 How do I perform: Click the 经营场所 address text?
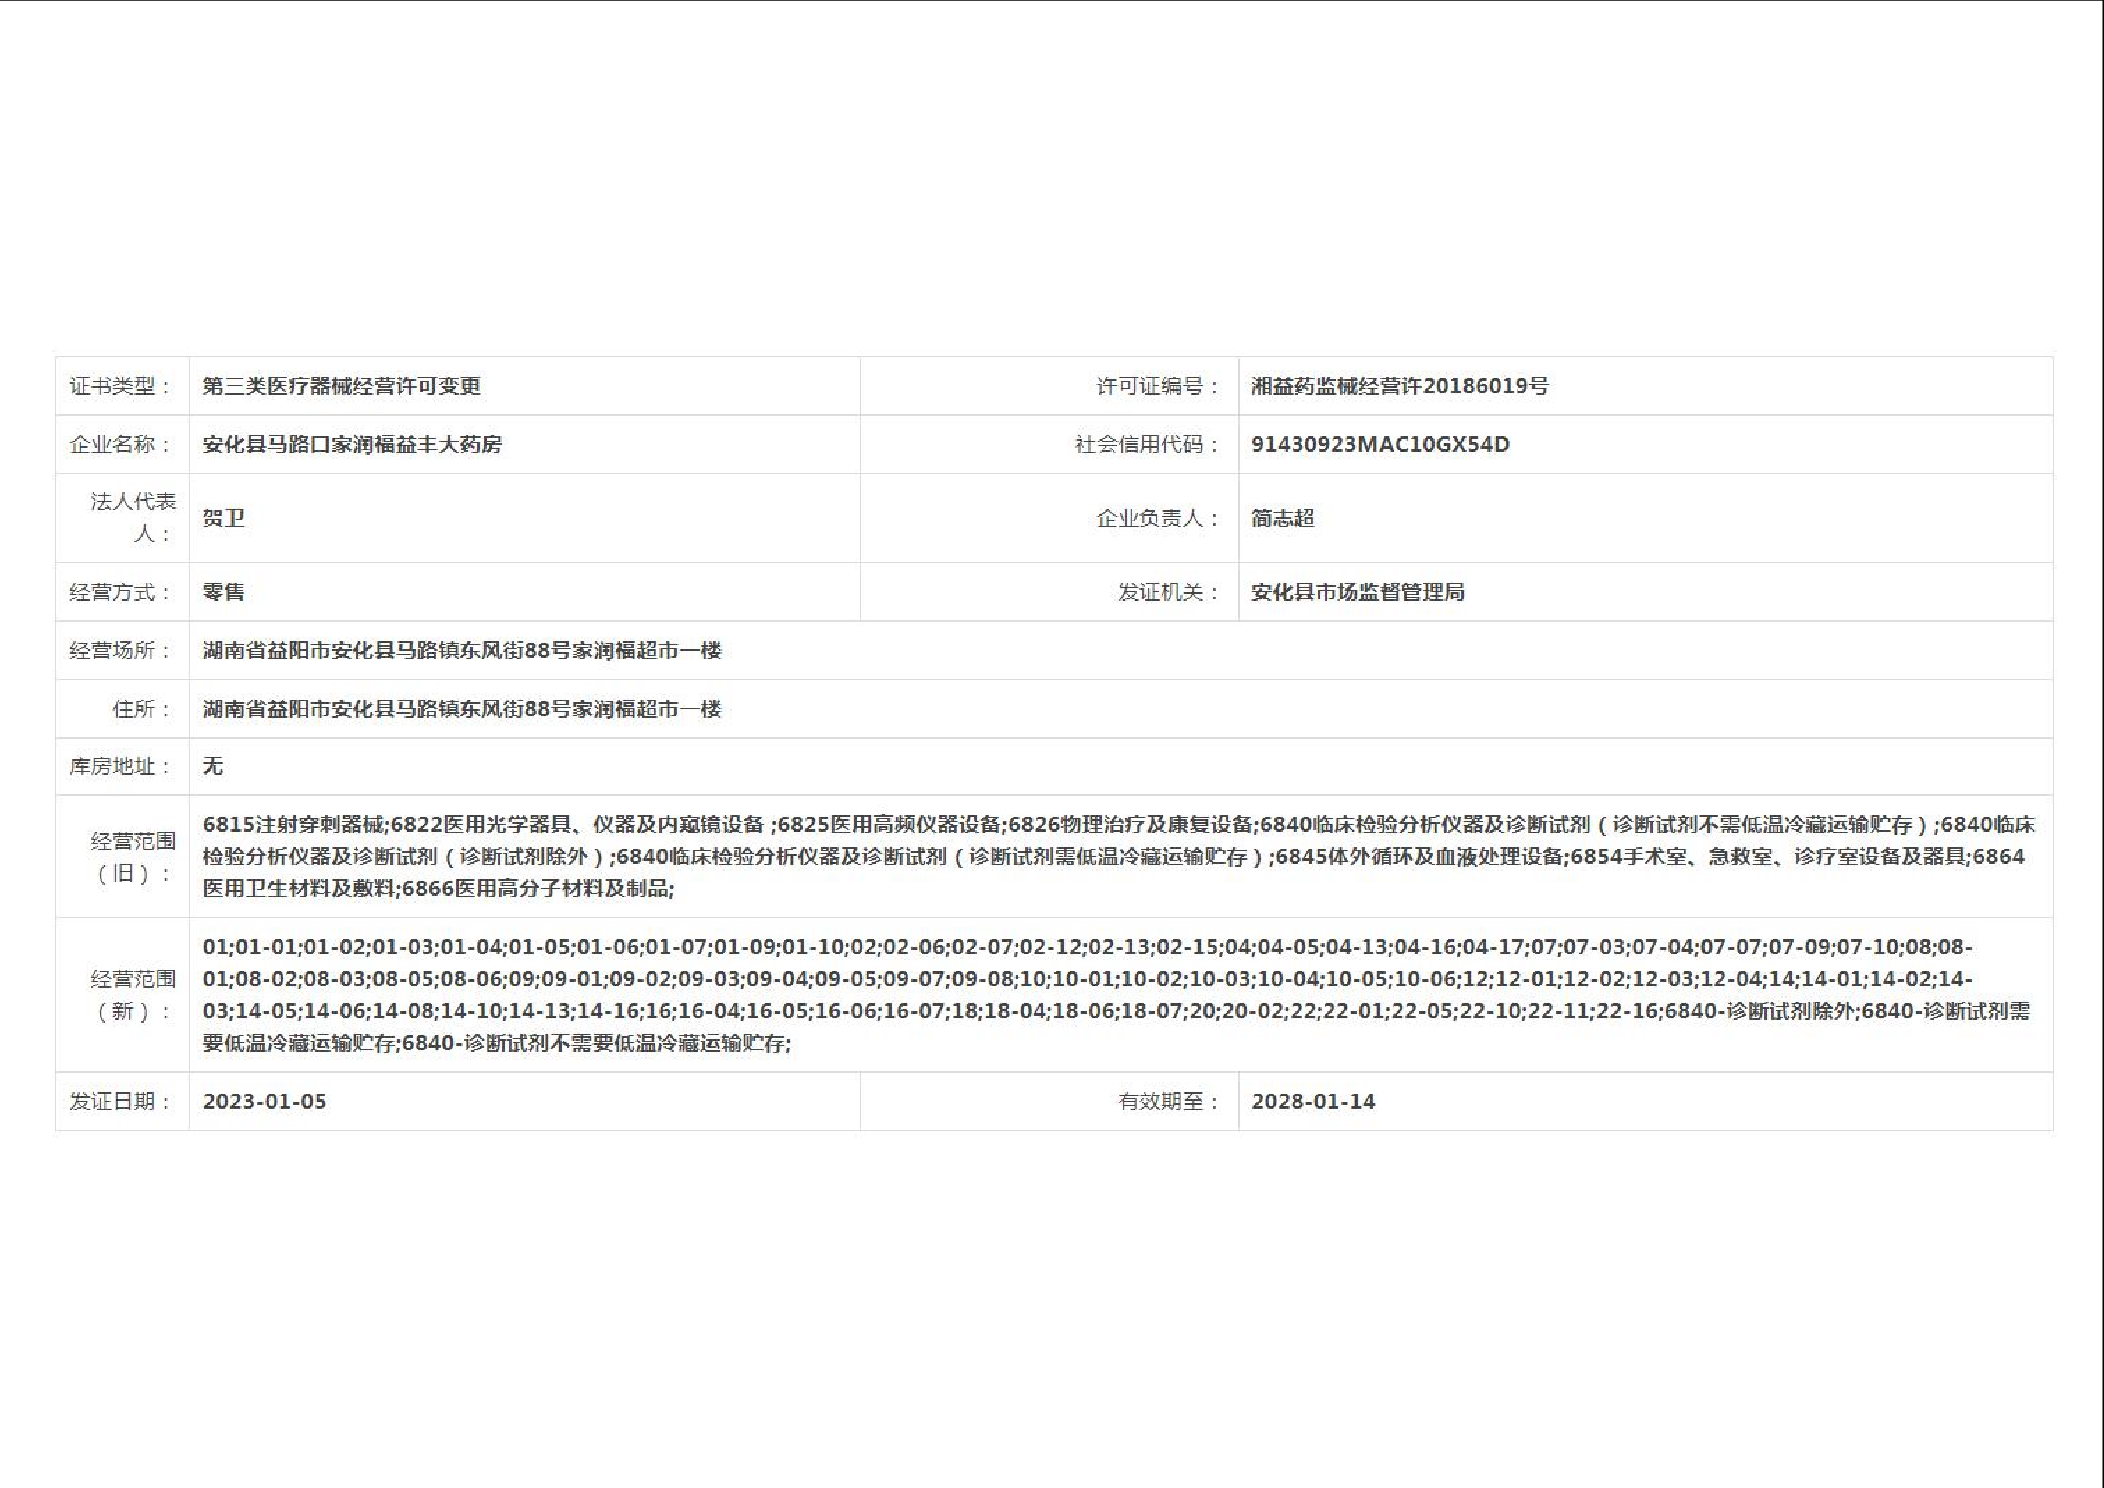coord(461,650)
